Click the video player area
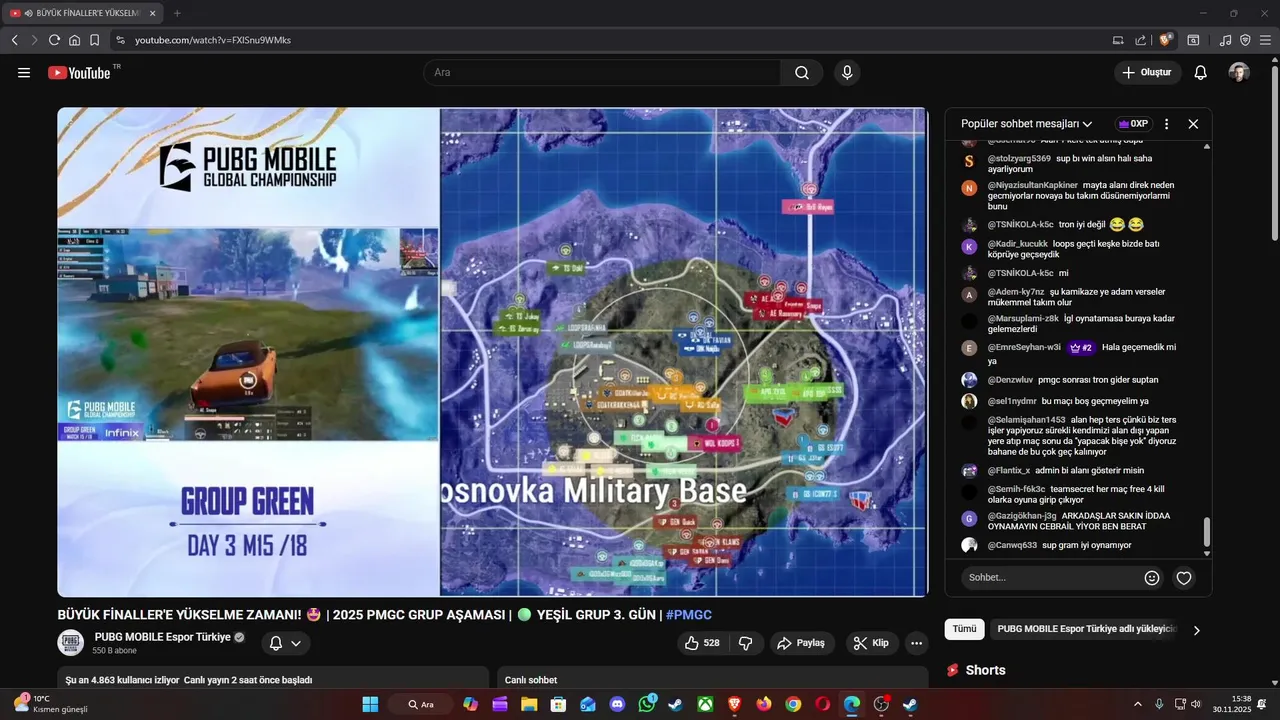The height and width of the screenshot is (720, 1280). (x=493, y=352)
